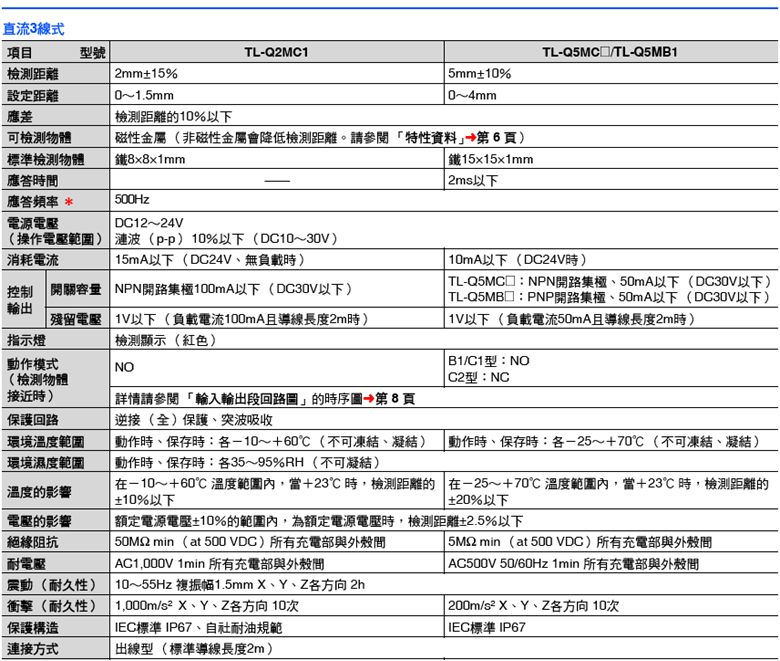Click the TL-Q2MC1 column header
Viewport: 780px width, 661px height.
276,53
